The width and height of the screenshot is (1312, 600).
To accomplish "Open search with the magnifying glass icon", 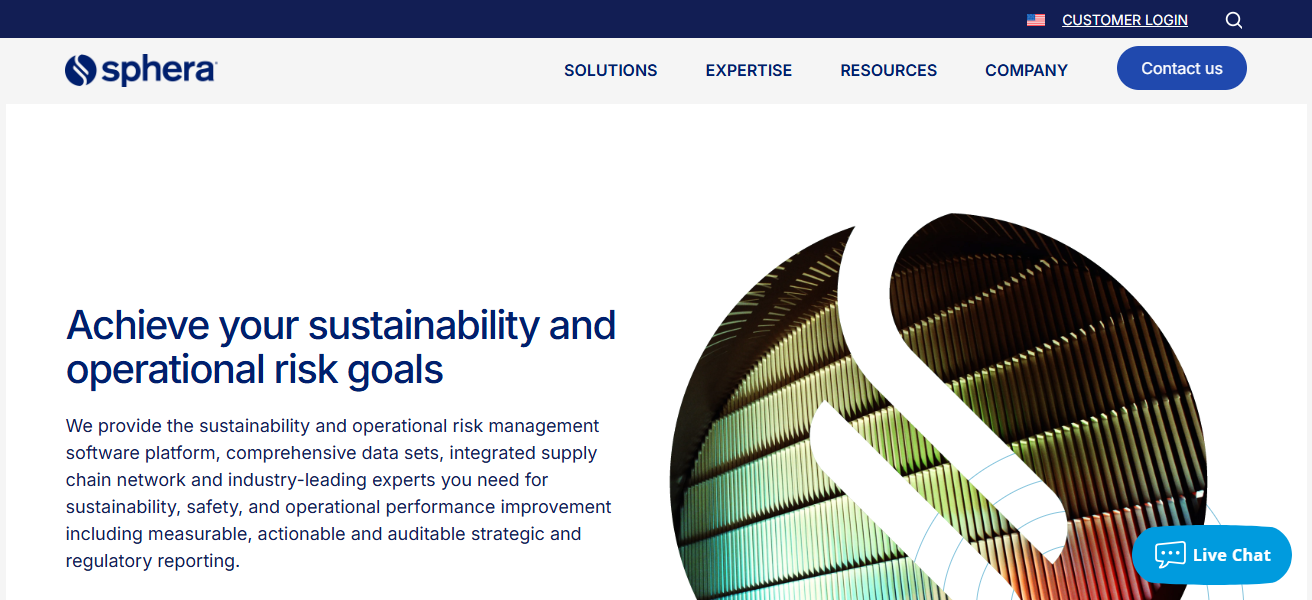I will pyautogui.click(x=1234, y=20).
